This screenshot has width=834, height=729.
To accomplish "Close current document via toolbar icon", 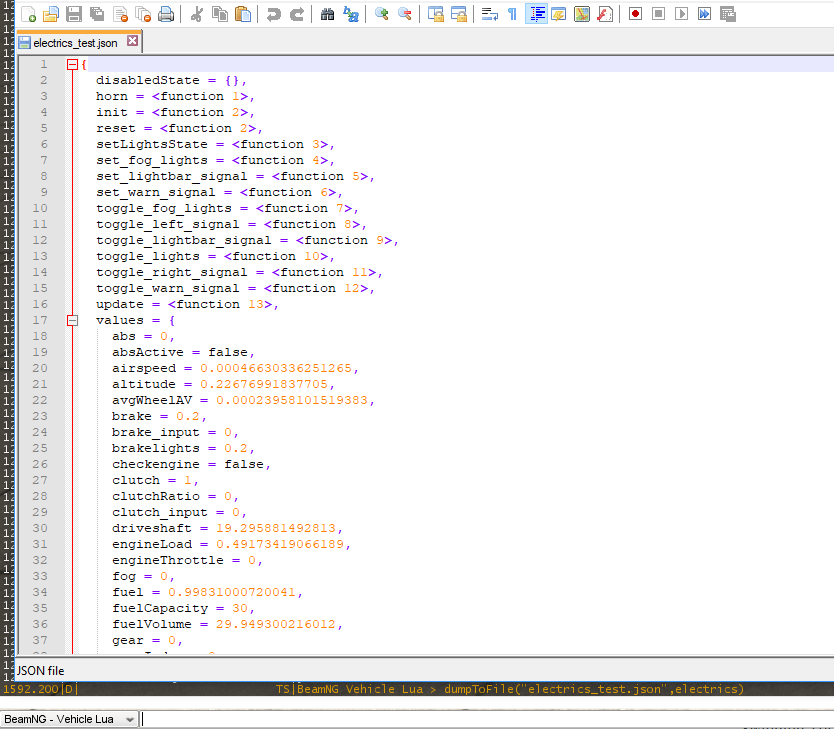I will (120, 14).
